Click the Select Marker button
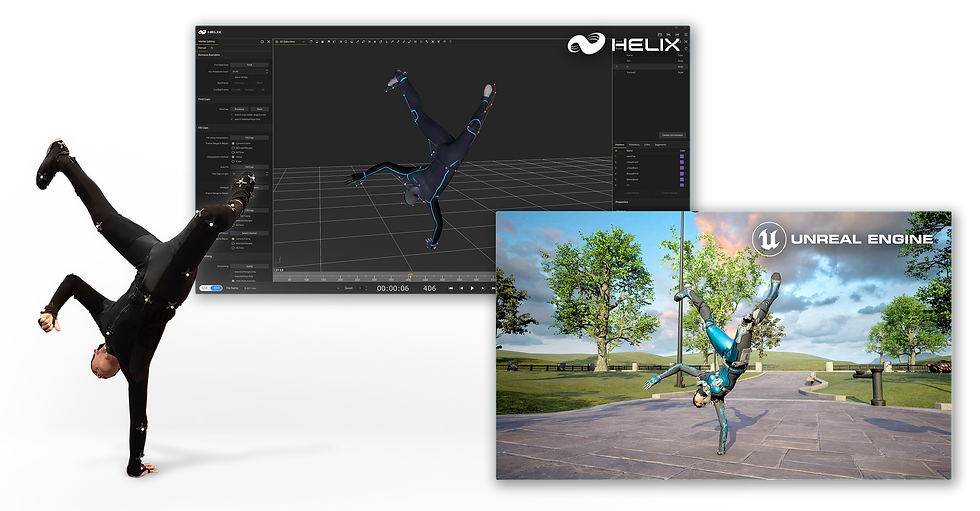This screenshot has height=511, width=980. [249, 233]
